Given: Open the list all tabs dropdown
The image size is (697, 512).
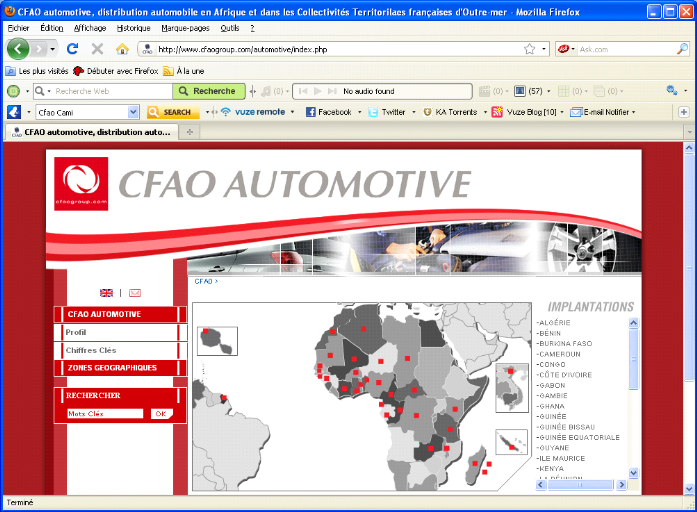Looking at the screenshot, I should click(689, 132).
